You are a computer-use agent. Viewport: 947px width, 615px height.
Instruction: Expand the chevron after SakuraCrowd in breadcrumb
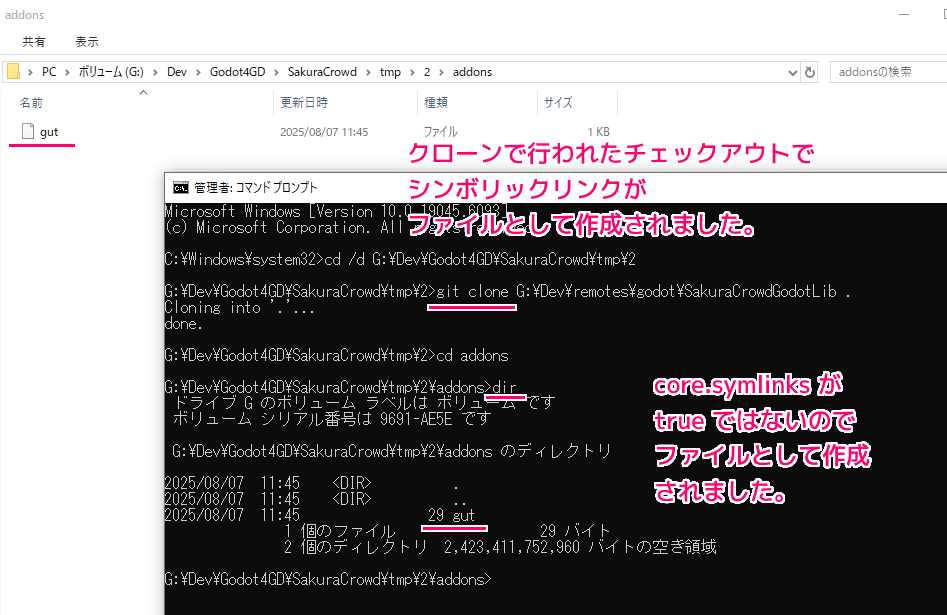tap(369, 72)
